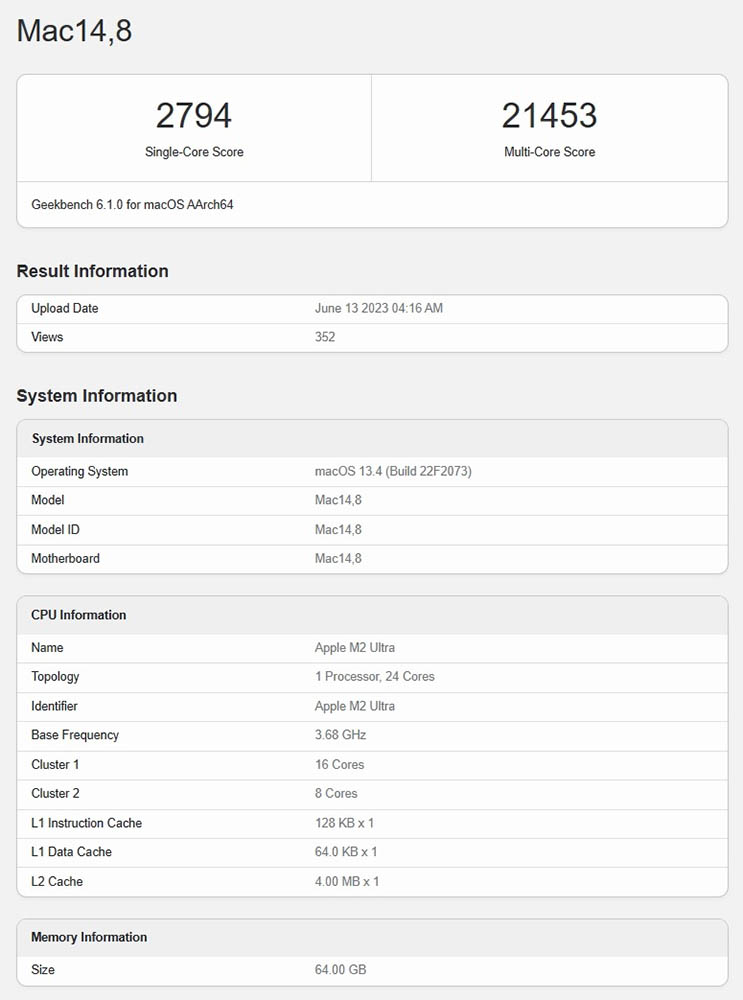Click the L2 Cache value 4.00 MB
The height and width of the screenshot is (1000, 743).
pos(347,882)
